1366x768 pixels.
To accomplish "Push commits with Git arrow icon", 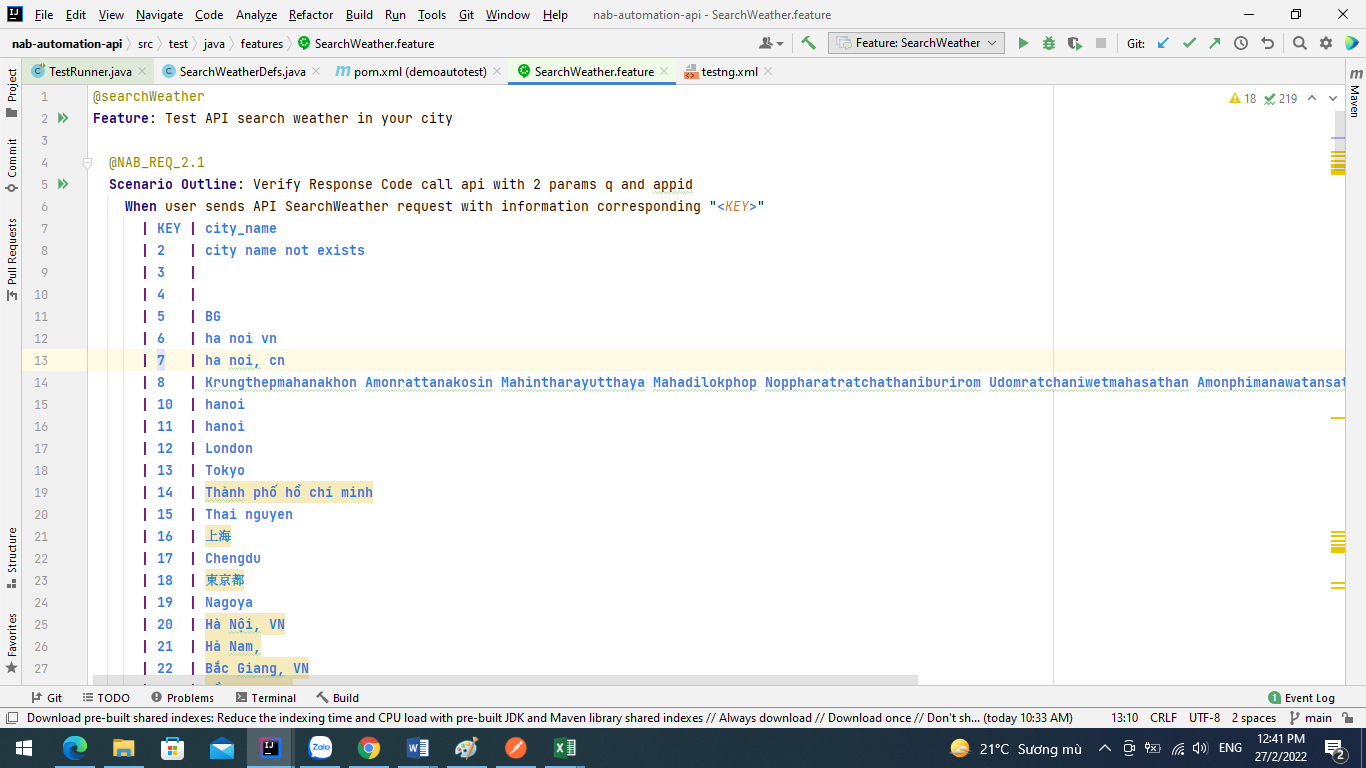I will pyautogui.click(x=1214, y=43).
